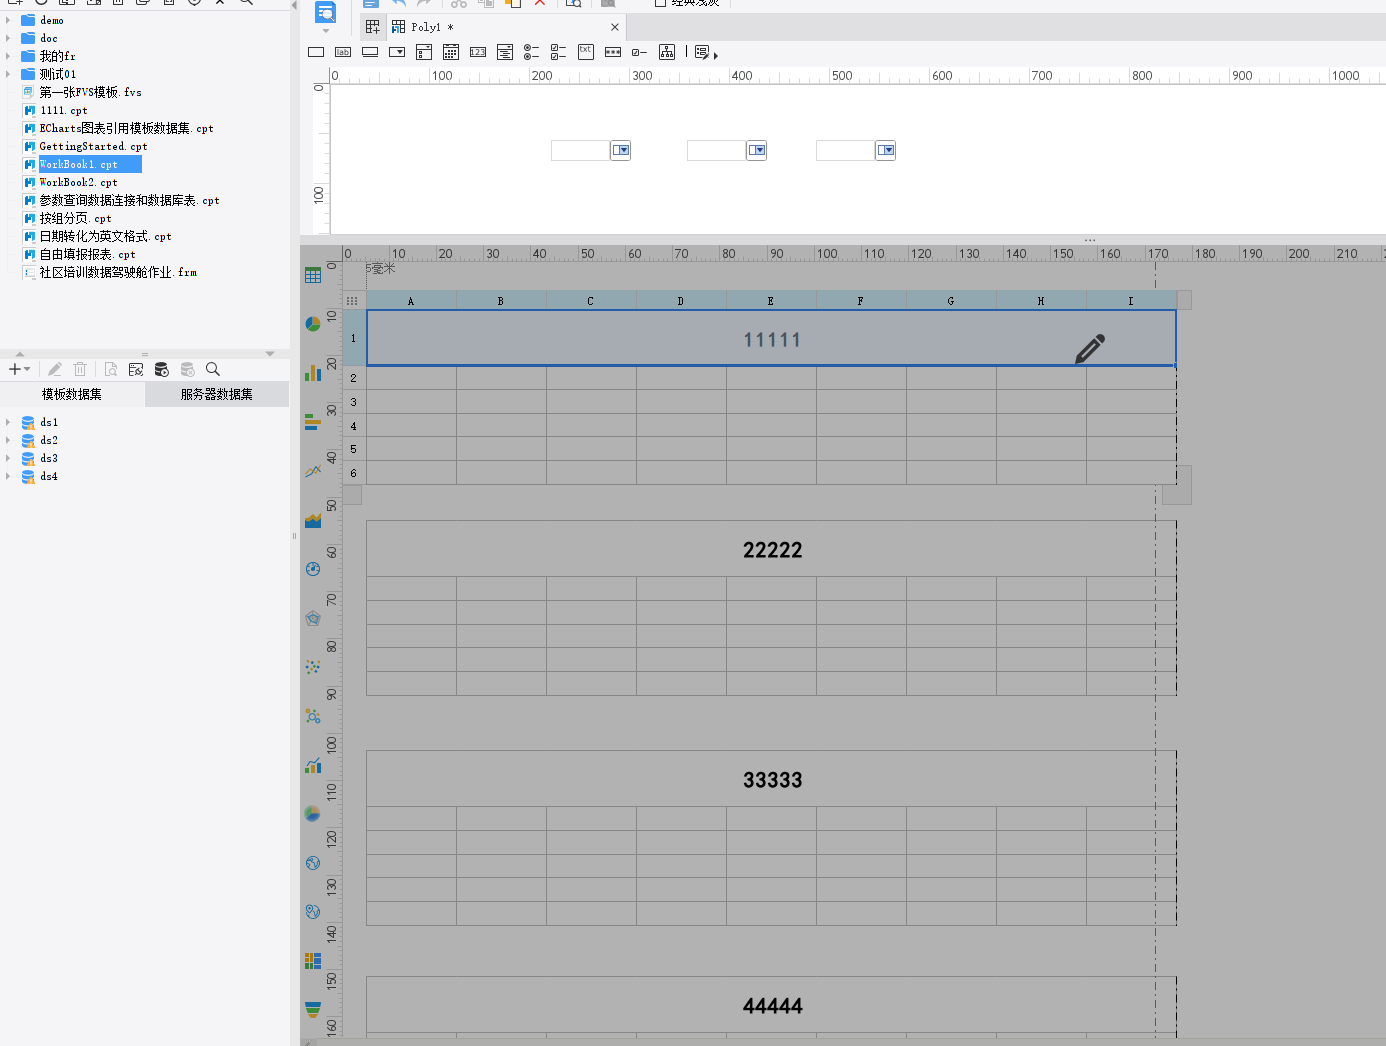Open the add dataset plus dropdown
This screenshot has width=1386, height=1046.
pos(19,369)
